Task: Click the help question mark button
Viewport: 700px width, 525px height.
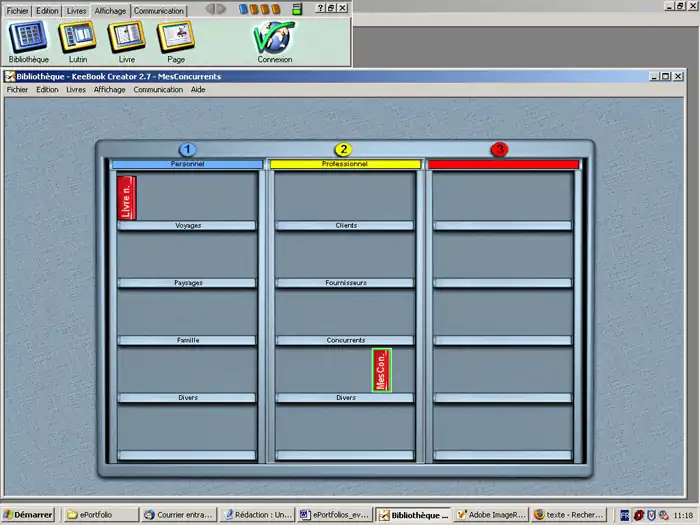Action: [319, 8]
